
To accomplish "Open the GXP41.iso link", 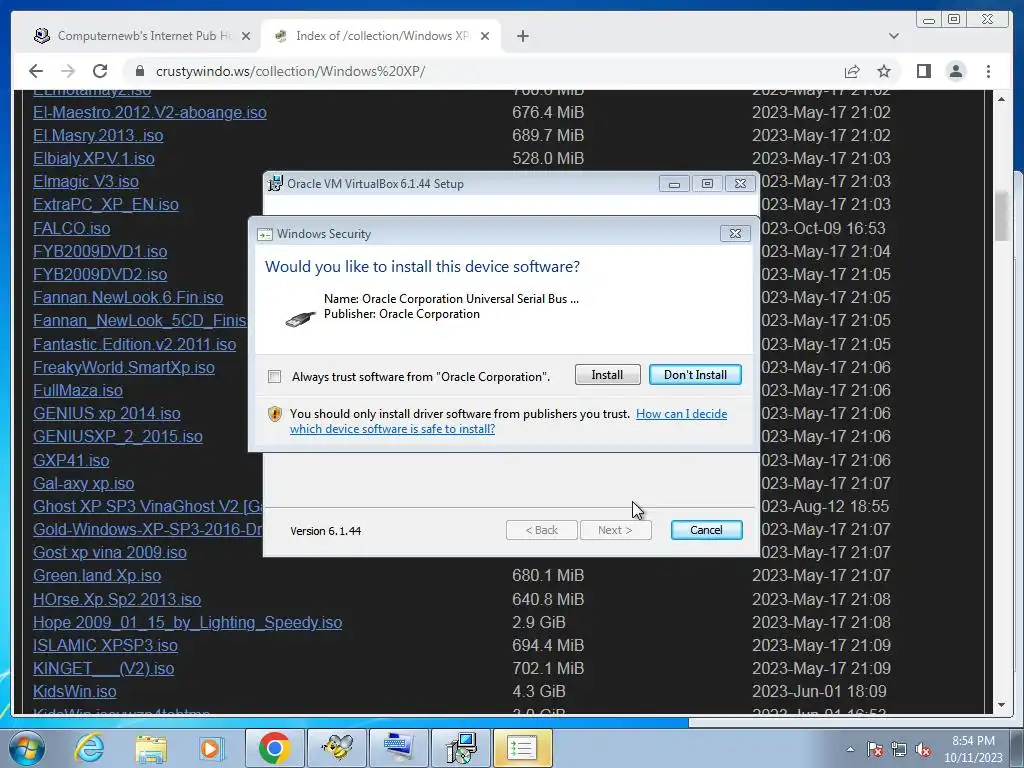I will [71, 460].
